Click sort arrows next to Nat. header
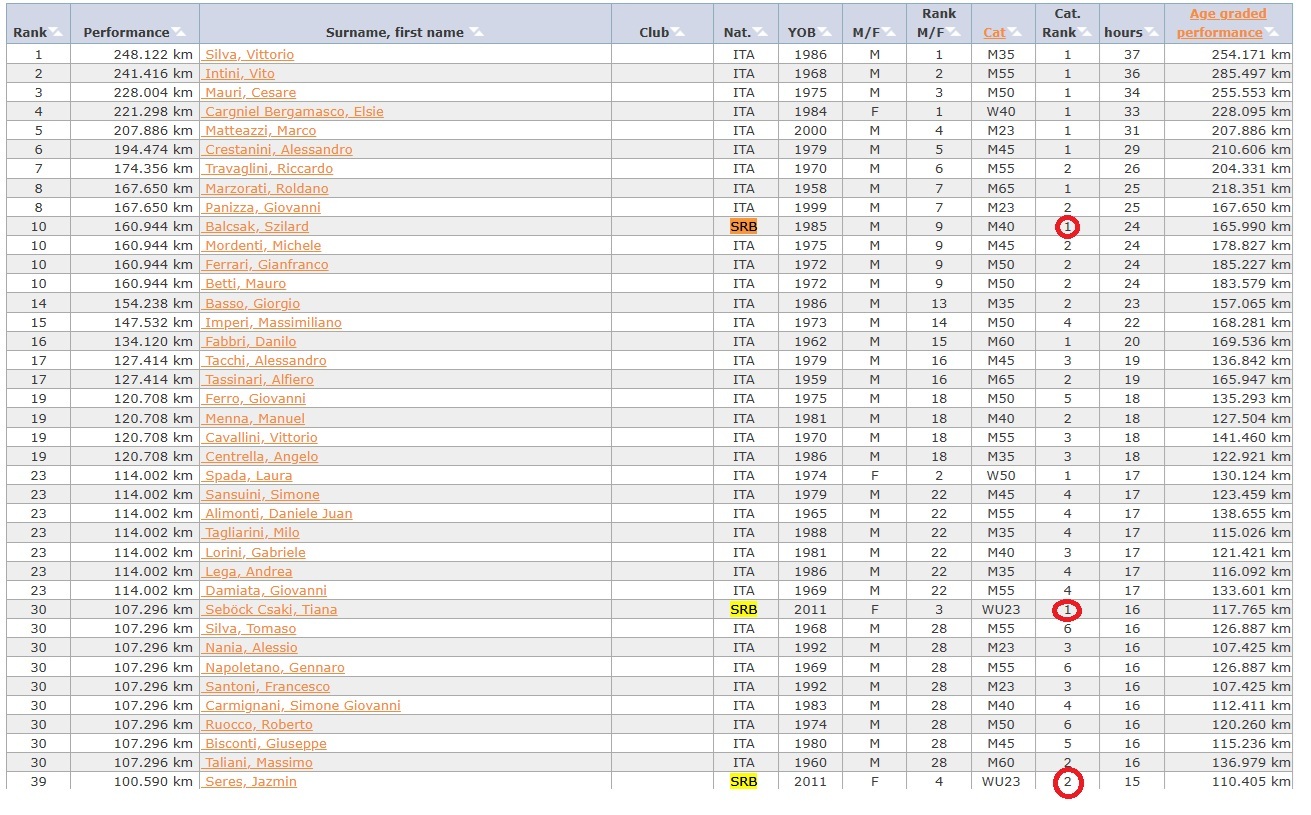The width and height of the screenshot is (1311, 815). pos(759,33)
